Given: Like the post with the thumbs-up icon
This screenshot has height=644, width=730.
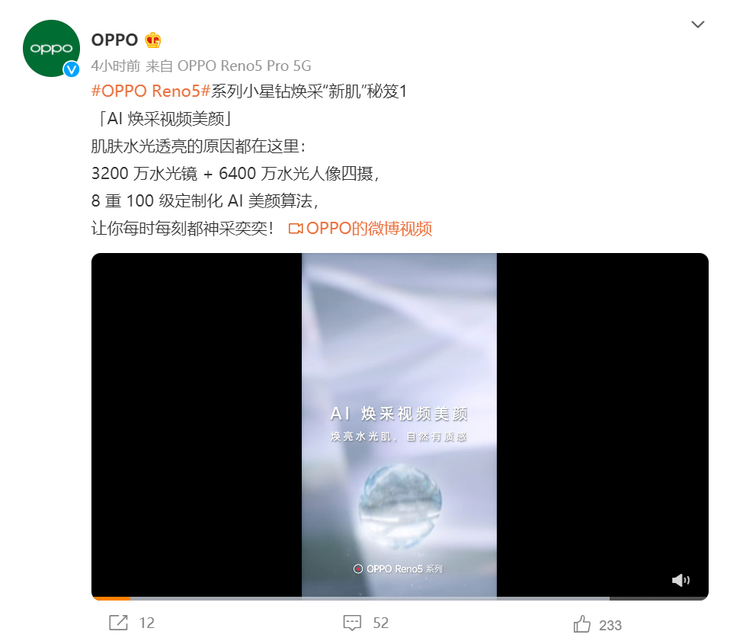Looking at the screenshot, I should [581, 624].
